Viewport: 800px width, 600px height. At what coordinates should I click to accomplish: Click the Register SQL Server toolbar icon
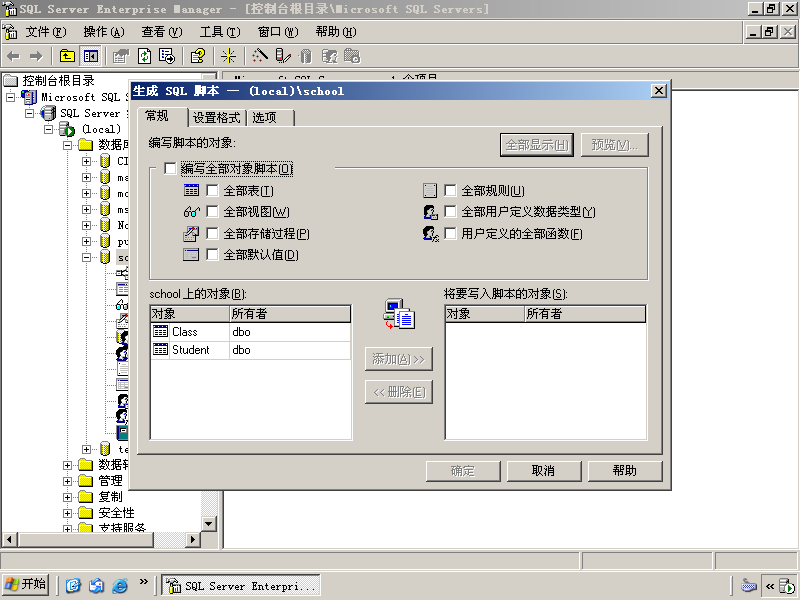pyautogui.click(x=283, y=56)
